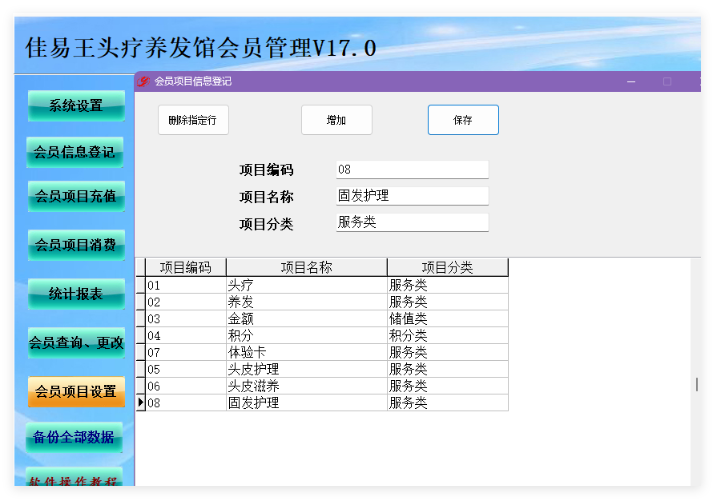Click code cell 03 in the table
The image size is (714, 499).
tap(186, 319)
